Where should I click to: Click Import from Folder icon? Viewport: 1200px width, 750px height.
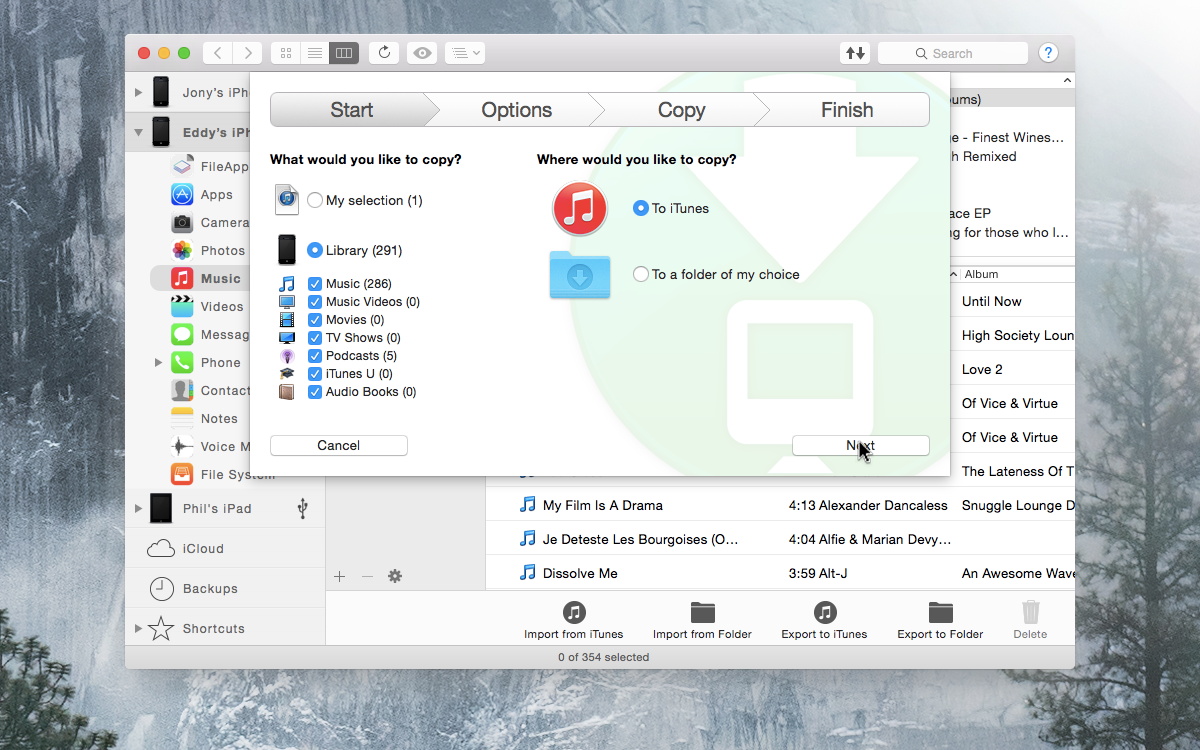click(702, 612)
